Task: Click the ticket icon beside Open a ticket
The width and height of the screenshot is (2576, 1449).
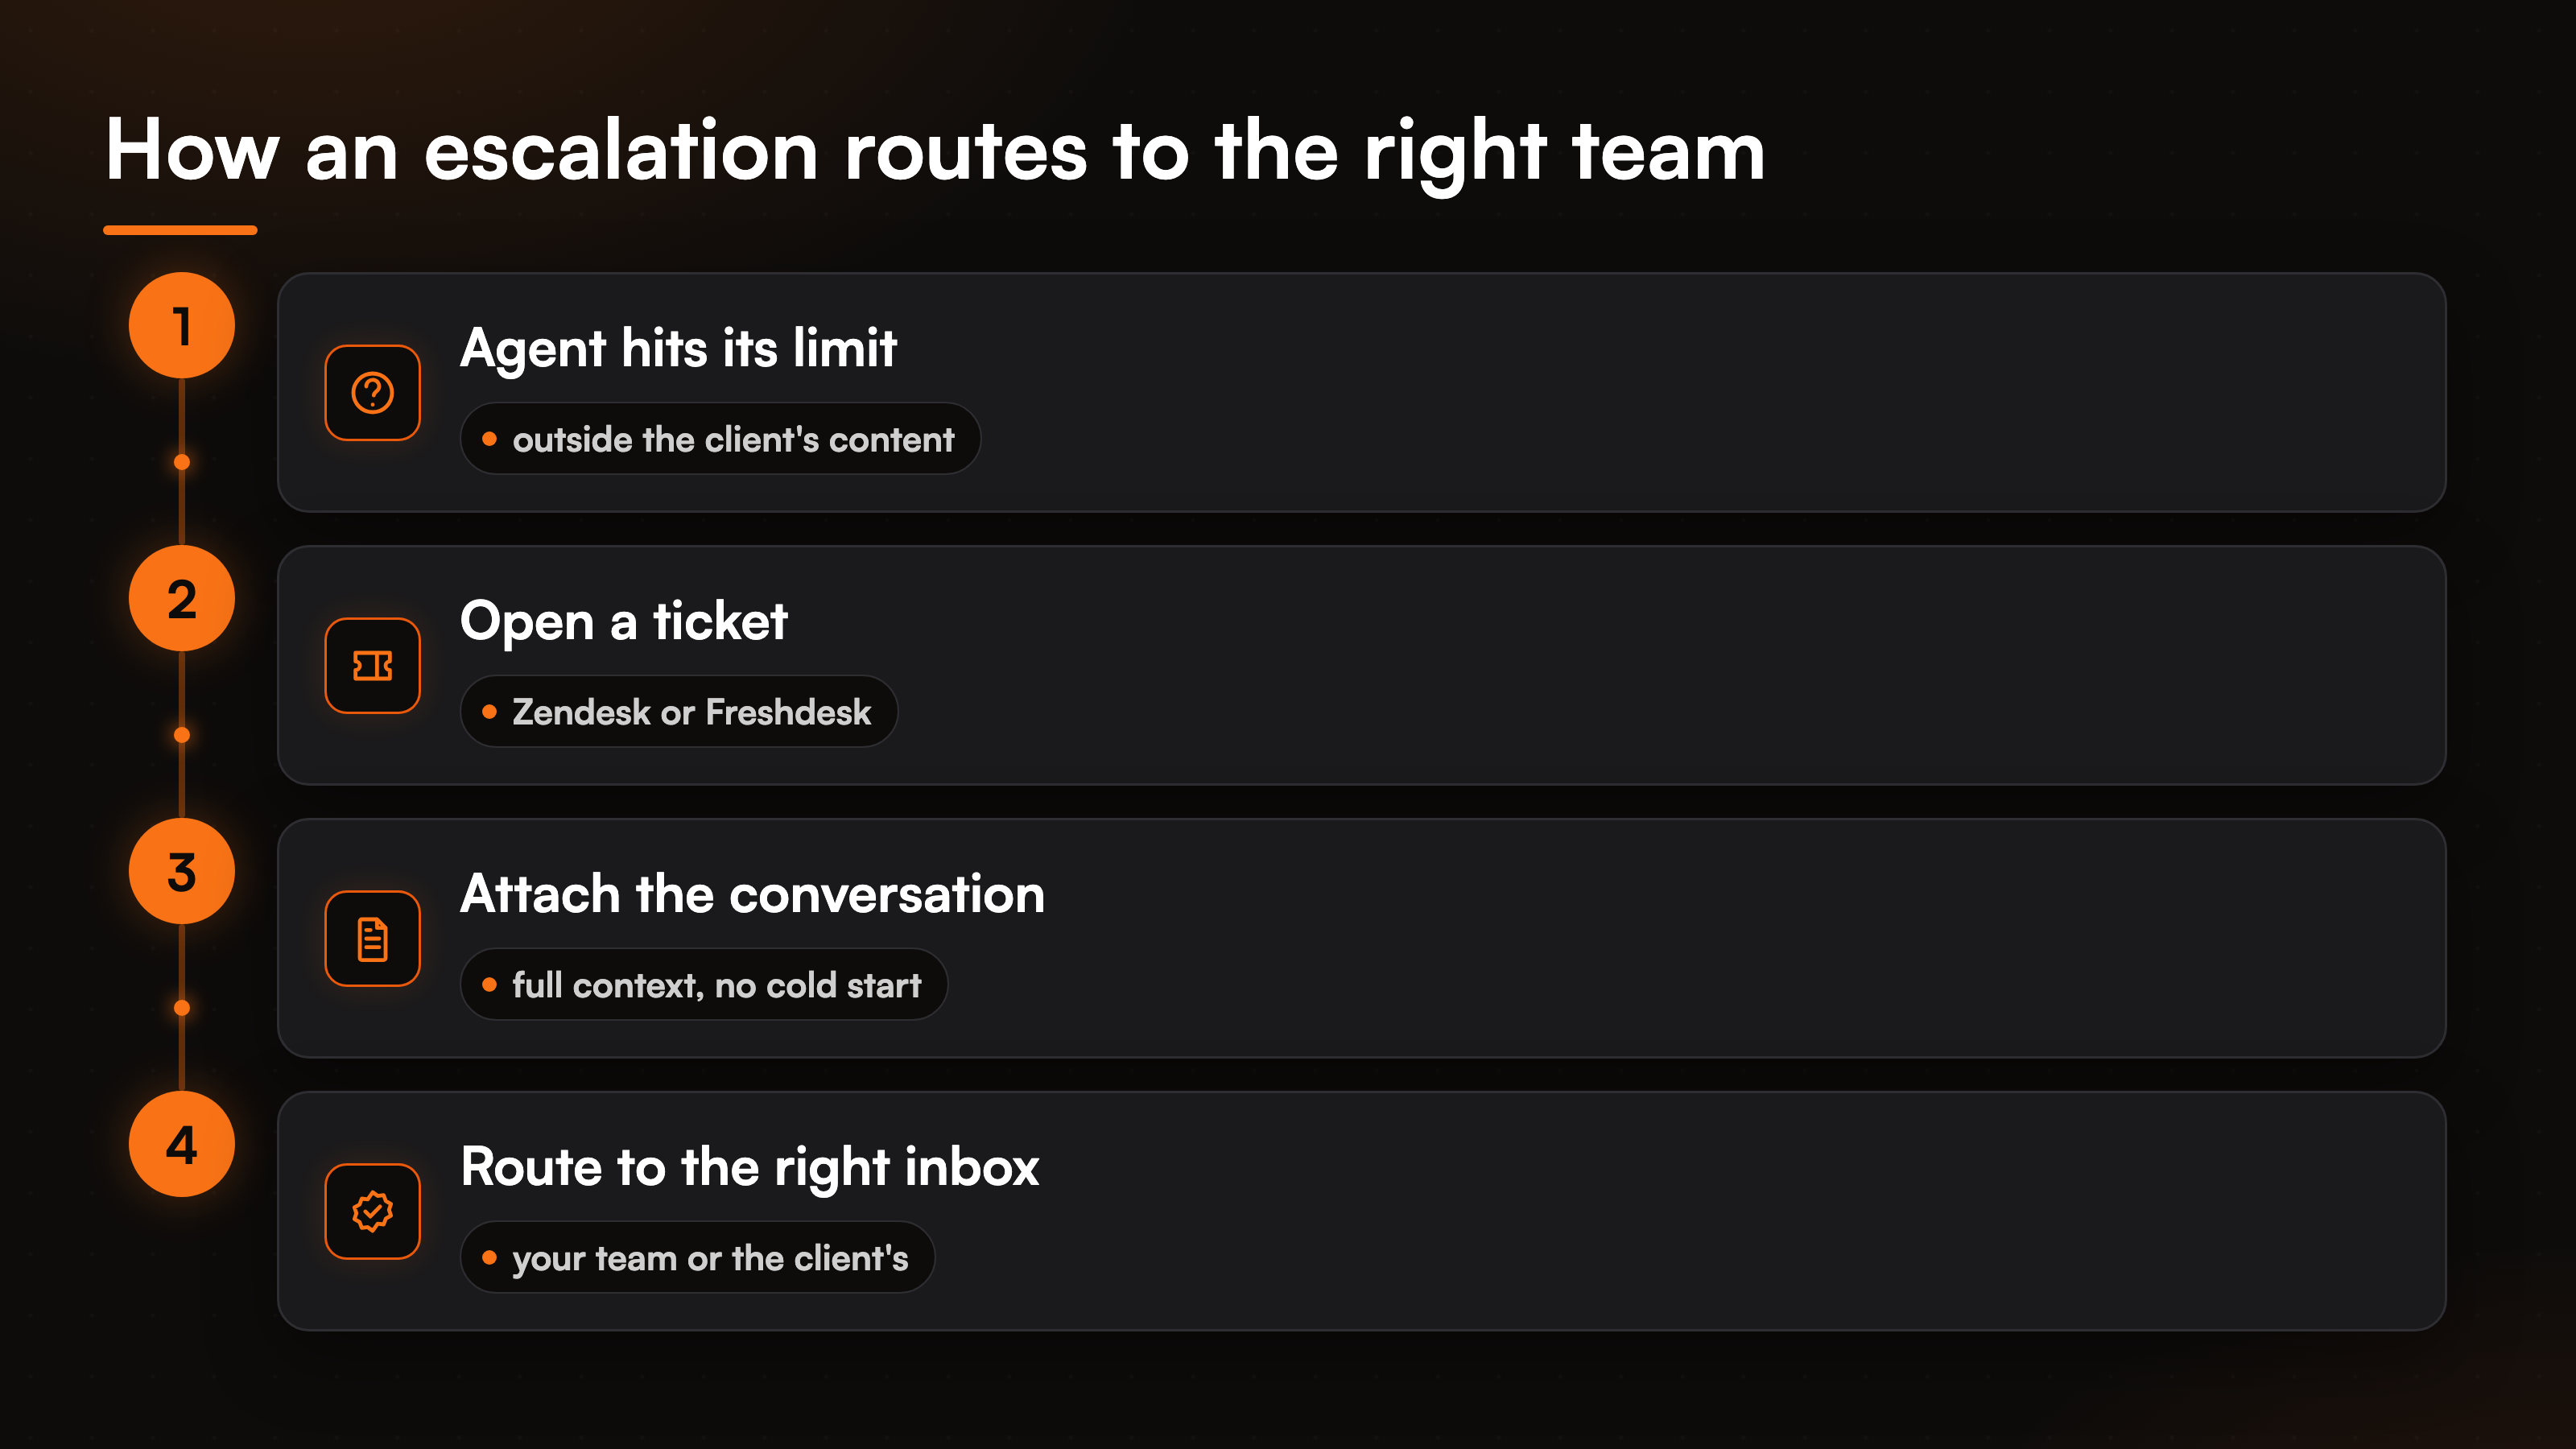Action: pyautogui.click(x=372, y=666)
